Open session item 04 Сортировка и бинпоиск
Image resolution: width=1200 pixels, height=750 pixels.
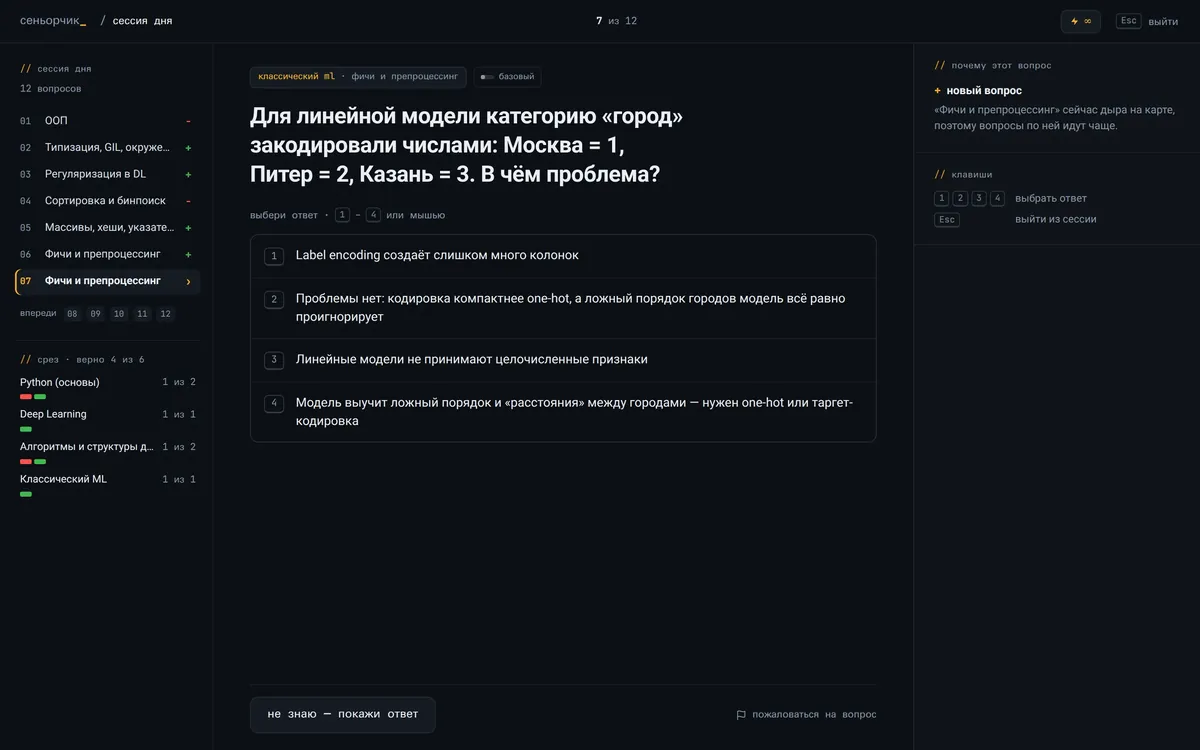coord(107,201)
